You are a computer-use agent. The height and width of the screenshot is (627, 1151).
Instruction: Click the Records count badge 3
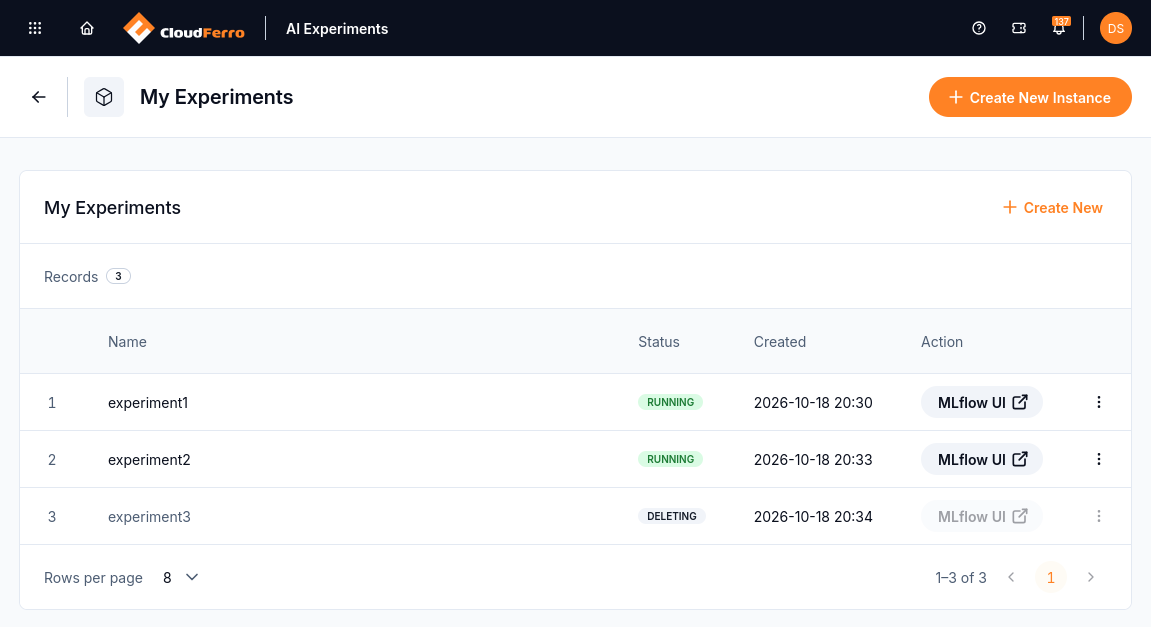pyautogui.click(x=118, y=277)
